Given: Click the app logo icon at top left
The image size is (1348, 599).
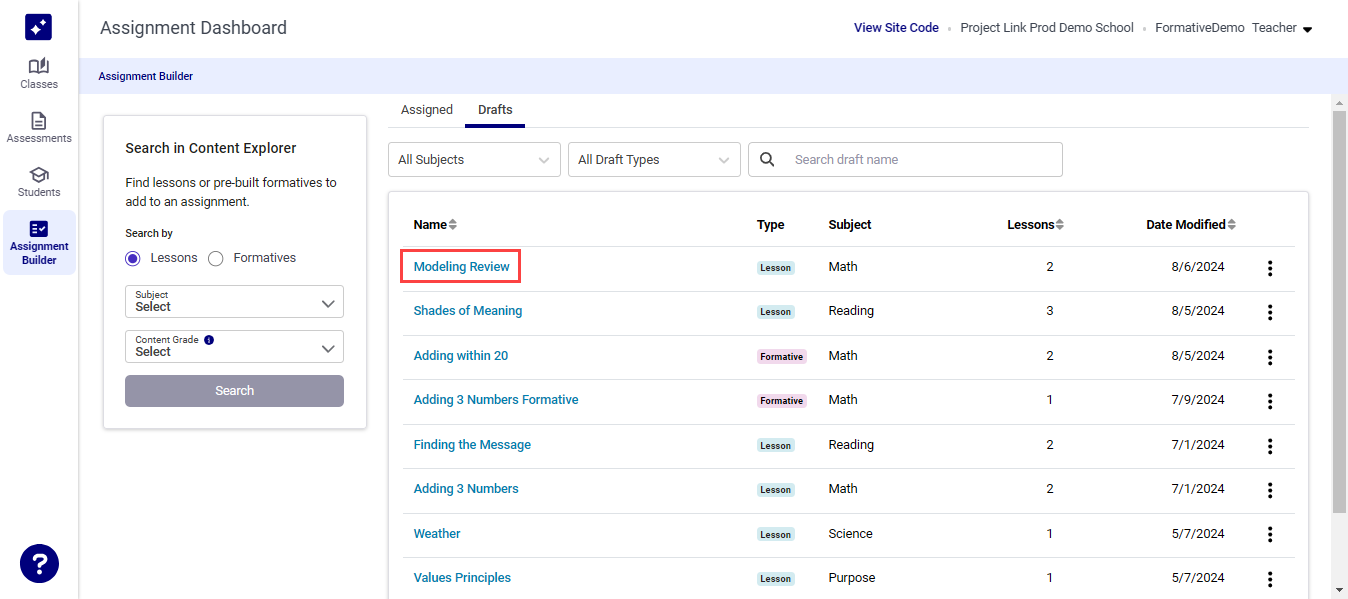Looking at the screenshot, I should (x=38, y=26).
